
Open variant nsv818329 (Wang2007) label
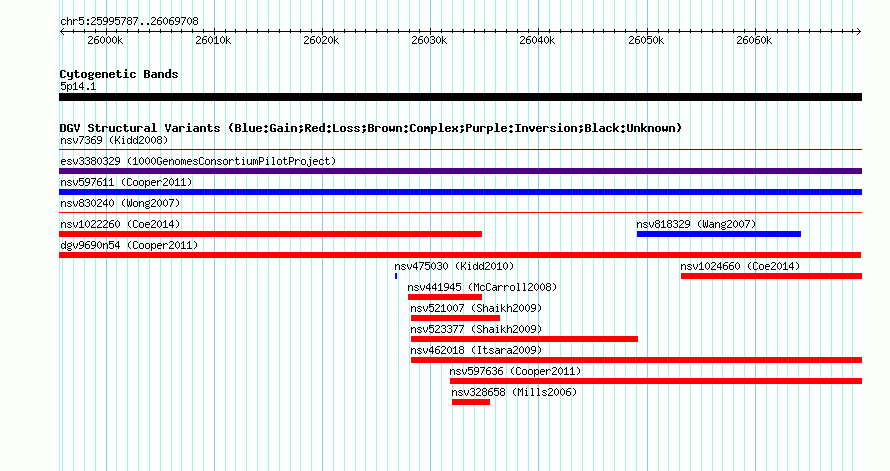pos(696,224)
